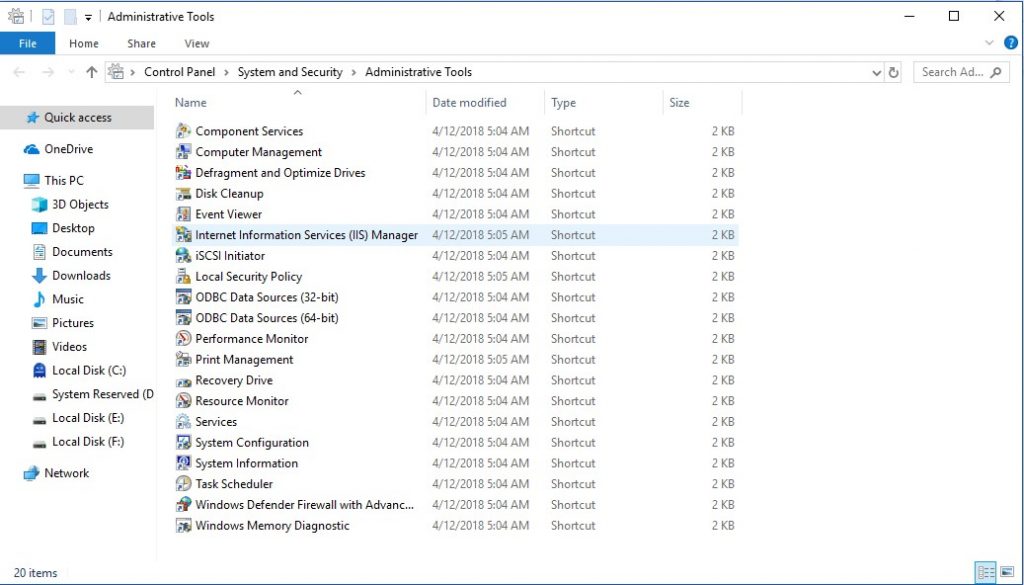
Task: Navigate to System and Security breadcrumb
Action: (x=290, y=72)
